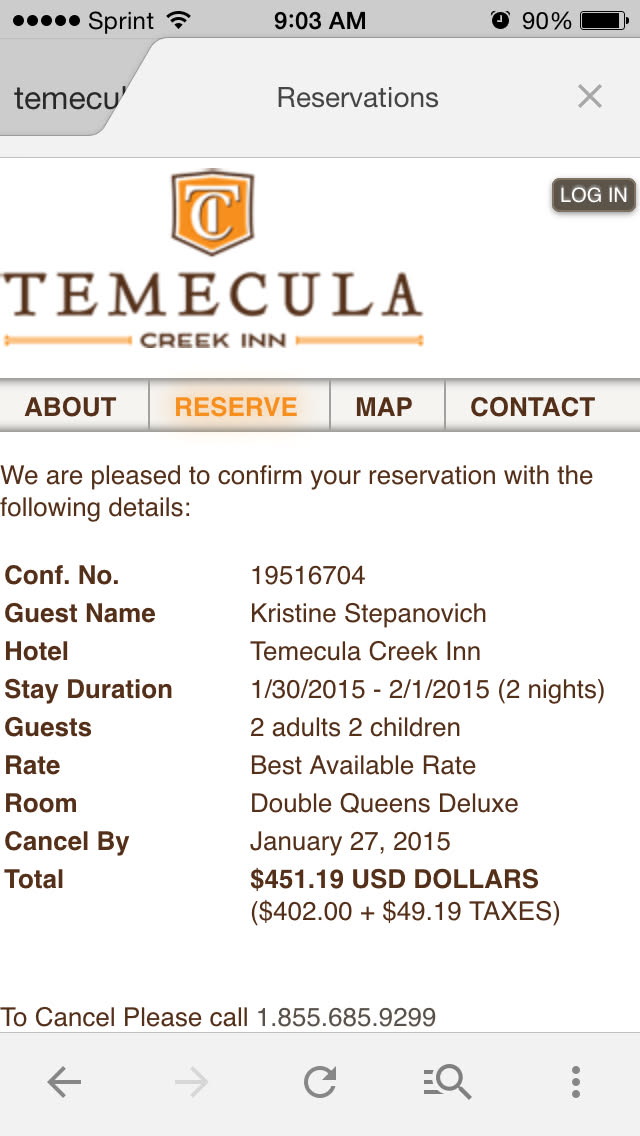Screen dimensions: 640x1136
Task: Select the RESERVE navigation item
Action: pos(236,407)
